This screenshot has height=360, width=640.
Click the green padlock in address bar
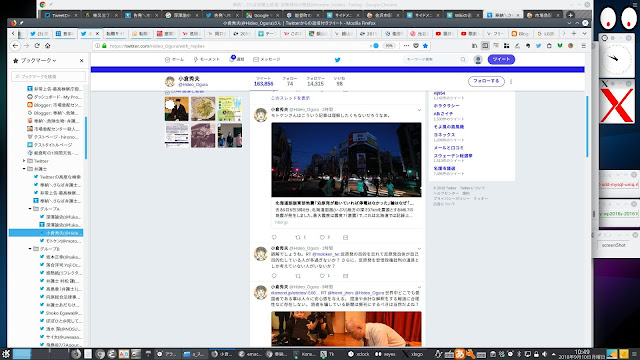[104, 46]
